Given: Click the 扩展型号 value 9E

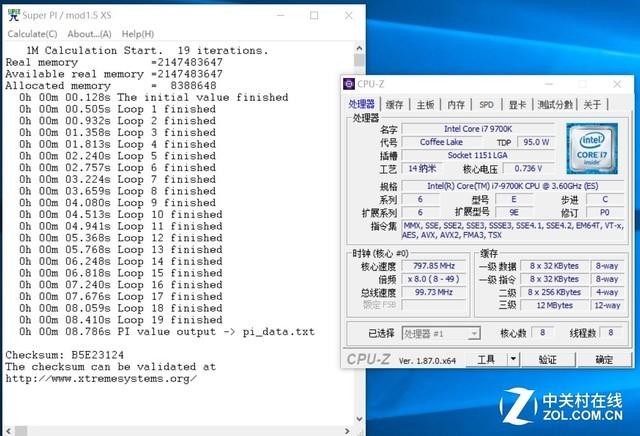Looking at the screenshot, I should click(x=514, y=212).
